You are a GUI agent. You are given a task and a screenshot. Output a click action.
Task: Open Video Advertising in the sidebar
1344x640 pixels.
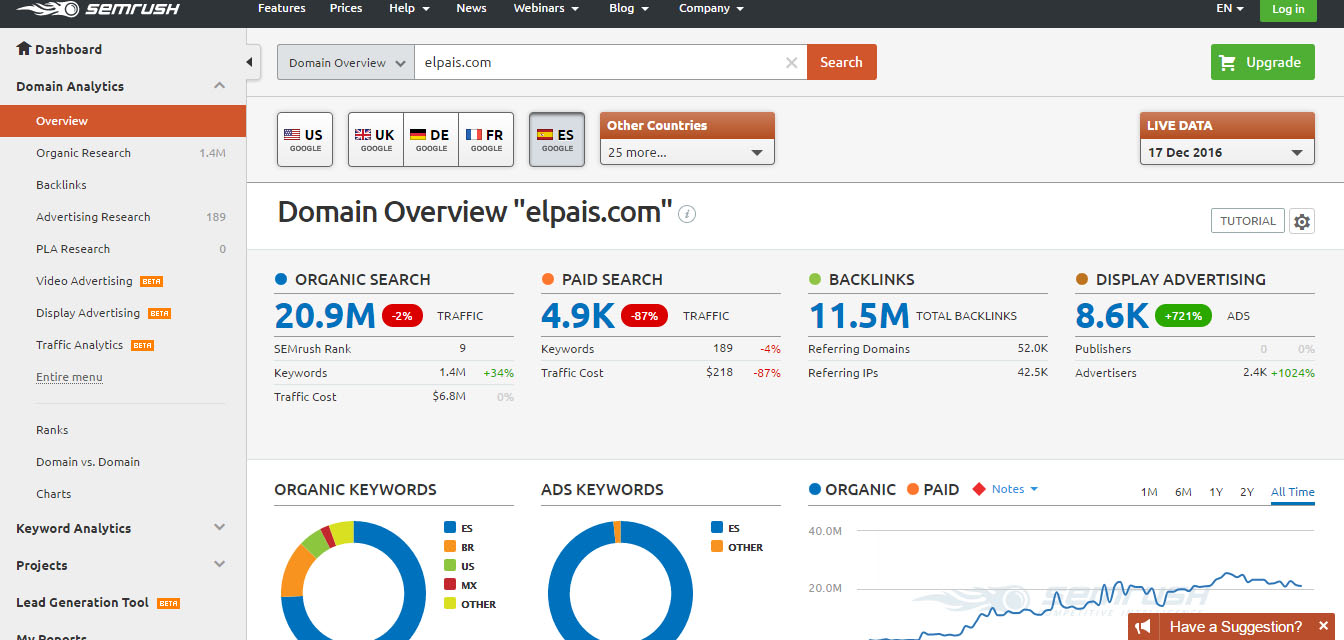pos(84,281)
